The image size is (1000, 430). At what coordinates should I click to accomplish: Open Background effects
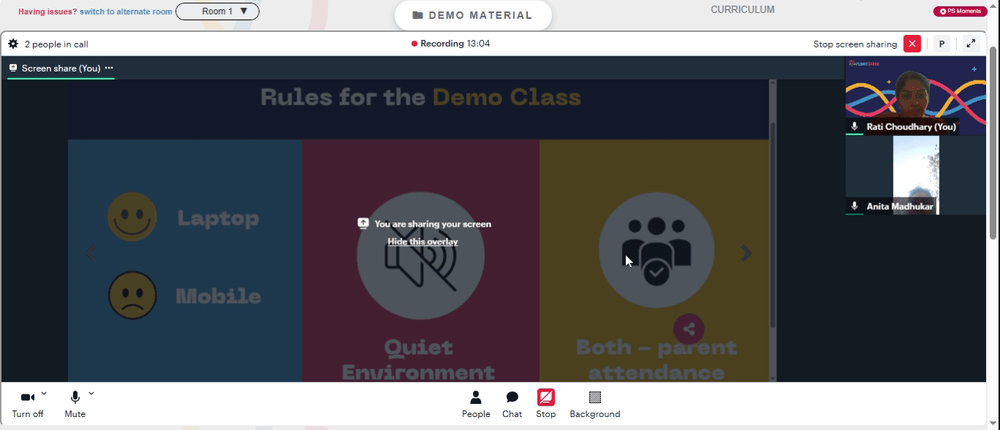click(x=595, y=404)
